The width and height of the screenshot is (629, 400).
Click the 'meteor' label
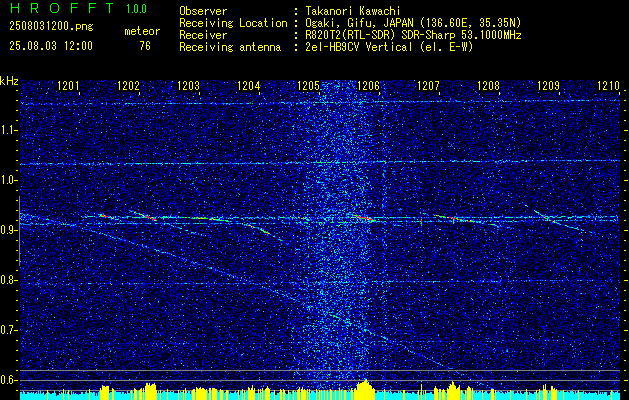142,31
